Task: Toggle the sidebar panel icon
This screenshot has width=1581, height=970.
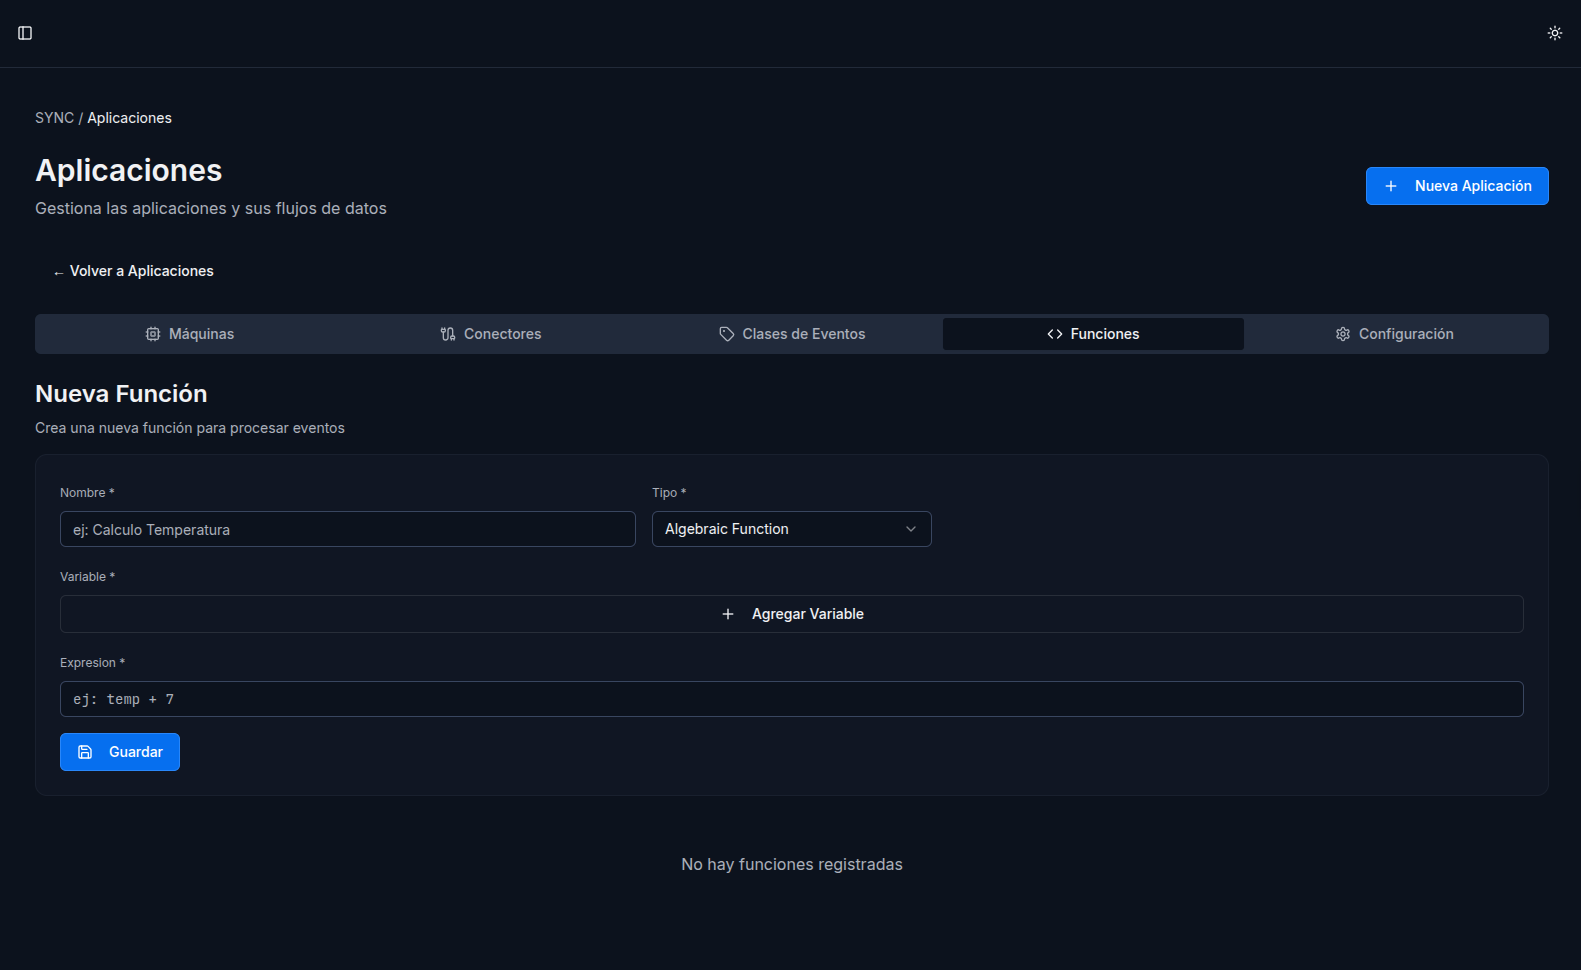Action: [25, 33]
